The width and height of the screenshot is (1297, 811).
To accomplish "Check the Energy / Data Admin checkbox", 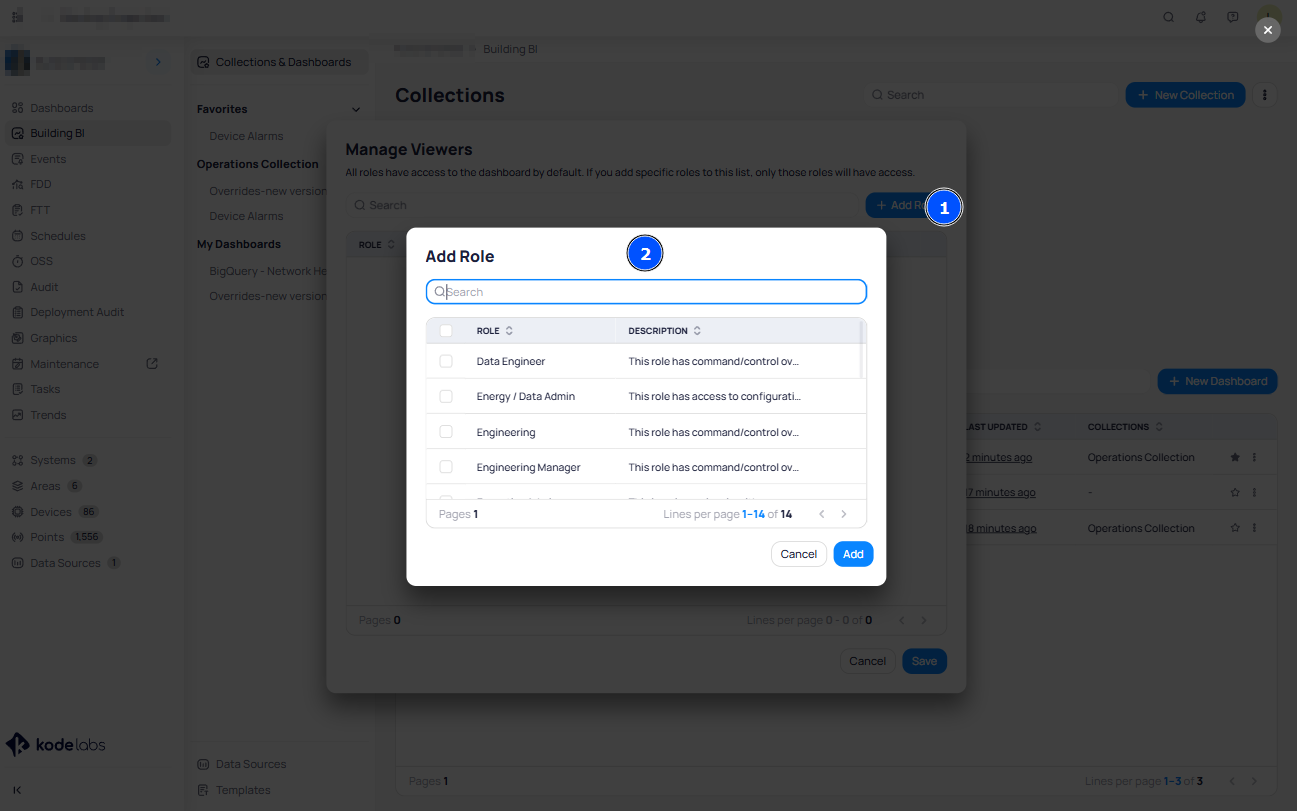I will [x=446, y=396].
